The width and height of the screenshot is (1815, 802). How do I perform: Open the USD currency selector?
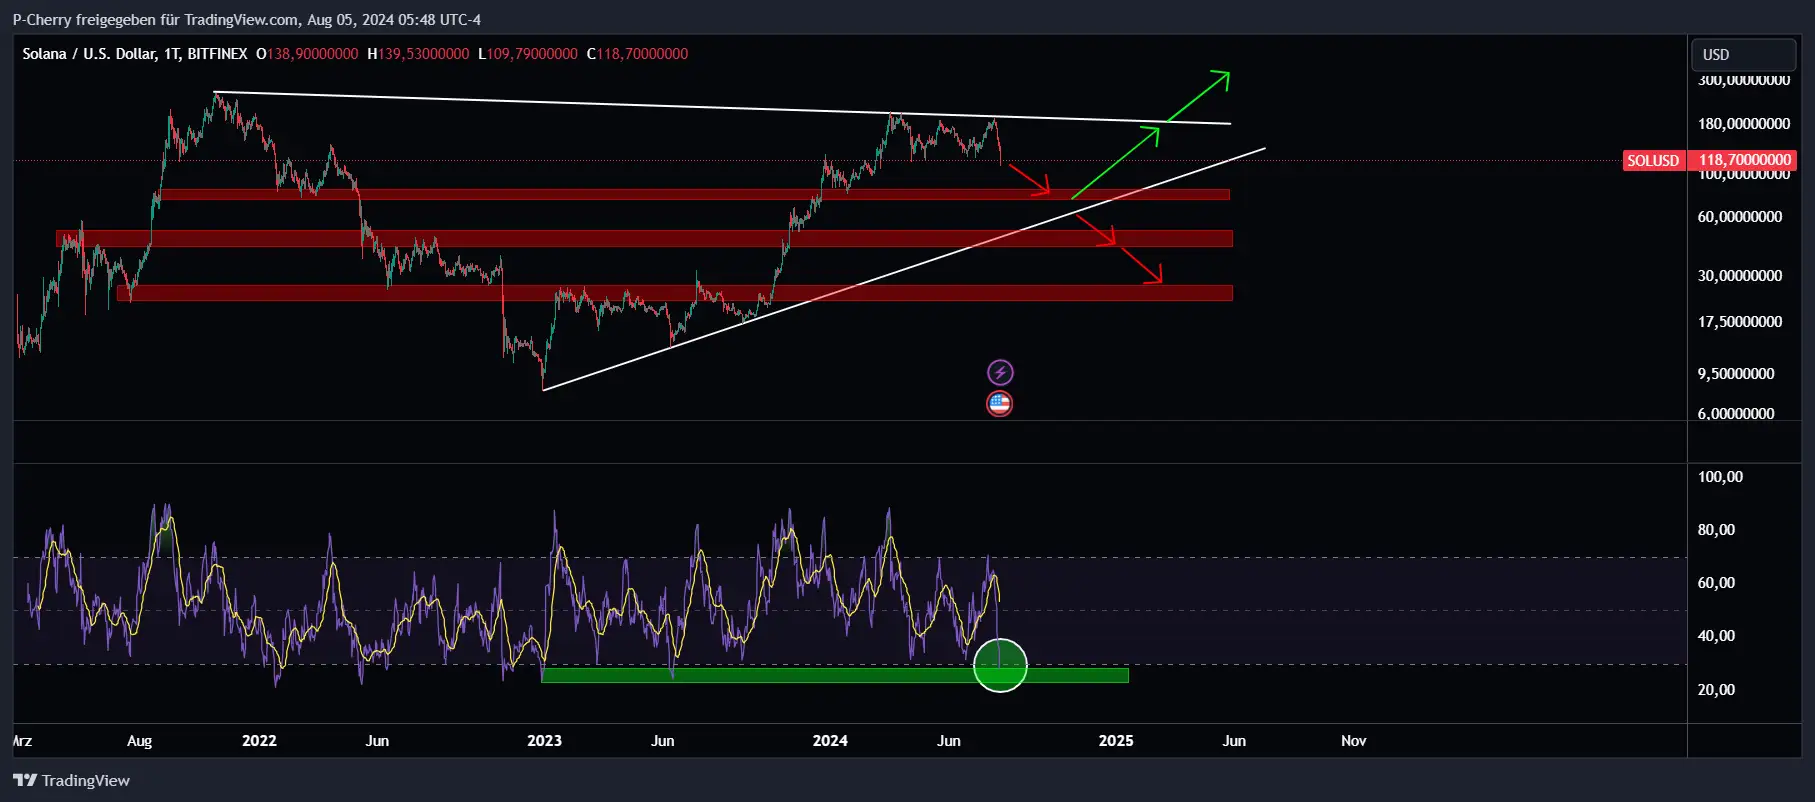coord(1742,54)
